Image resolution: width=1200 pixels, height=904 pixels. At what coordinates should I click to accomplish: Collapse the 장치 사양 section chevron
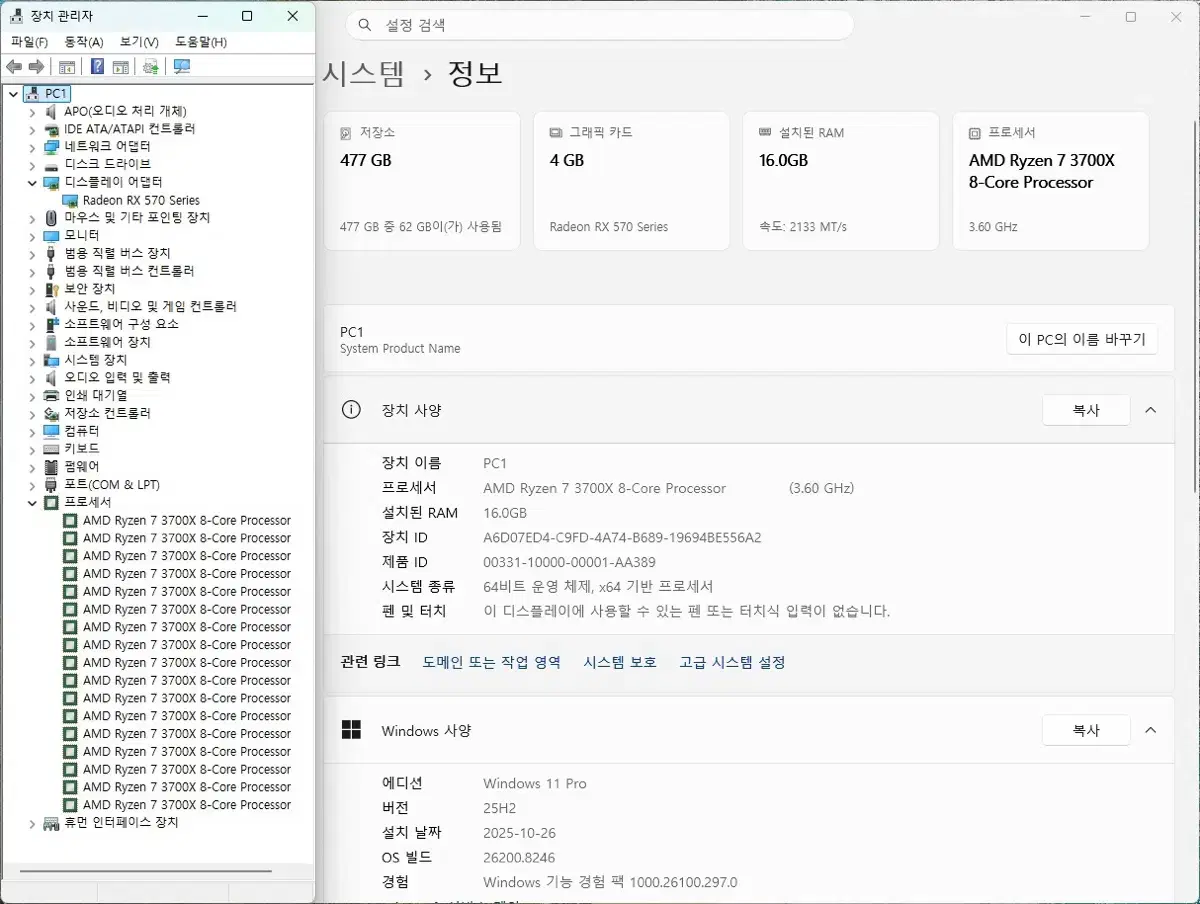[1150, 410]
